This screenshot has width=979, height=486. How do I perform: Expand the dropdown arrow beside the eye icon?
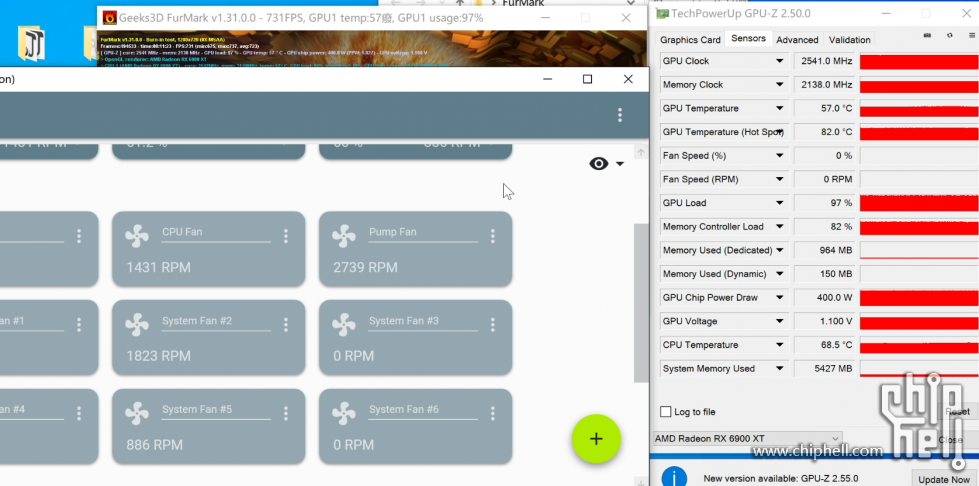[620, 164]
